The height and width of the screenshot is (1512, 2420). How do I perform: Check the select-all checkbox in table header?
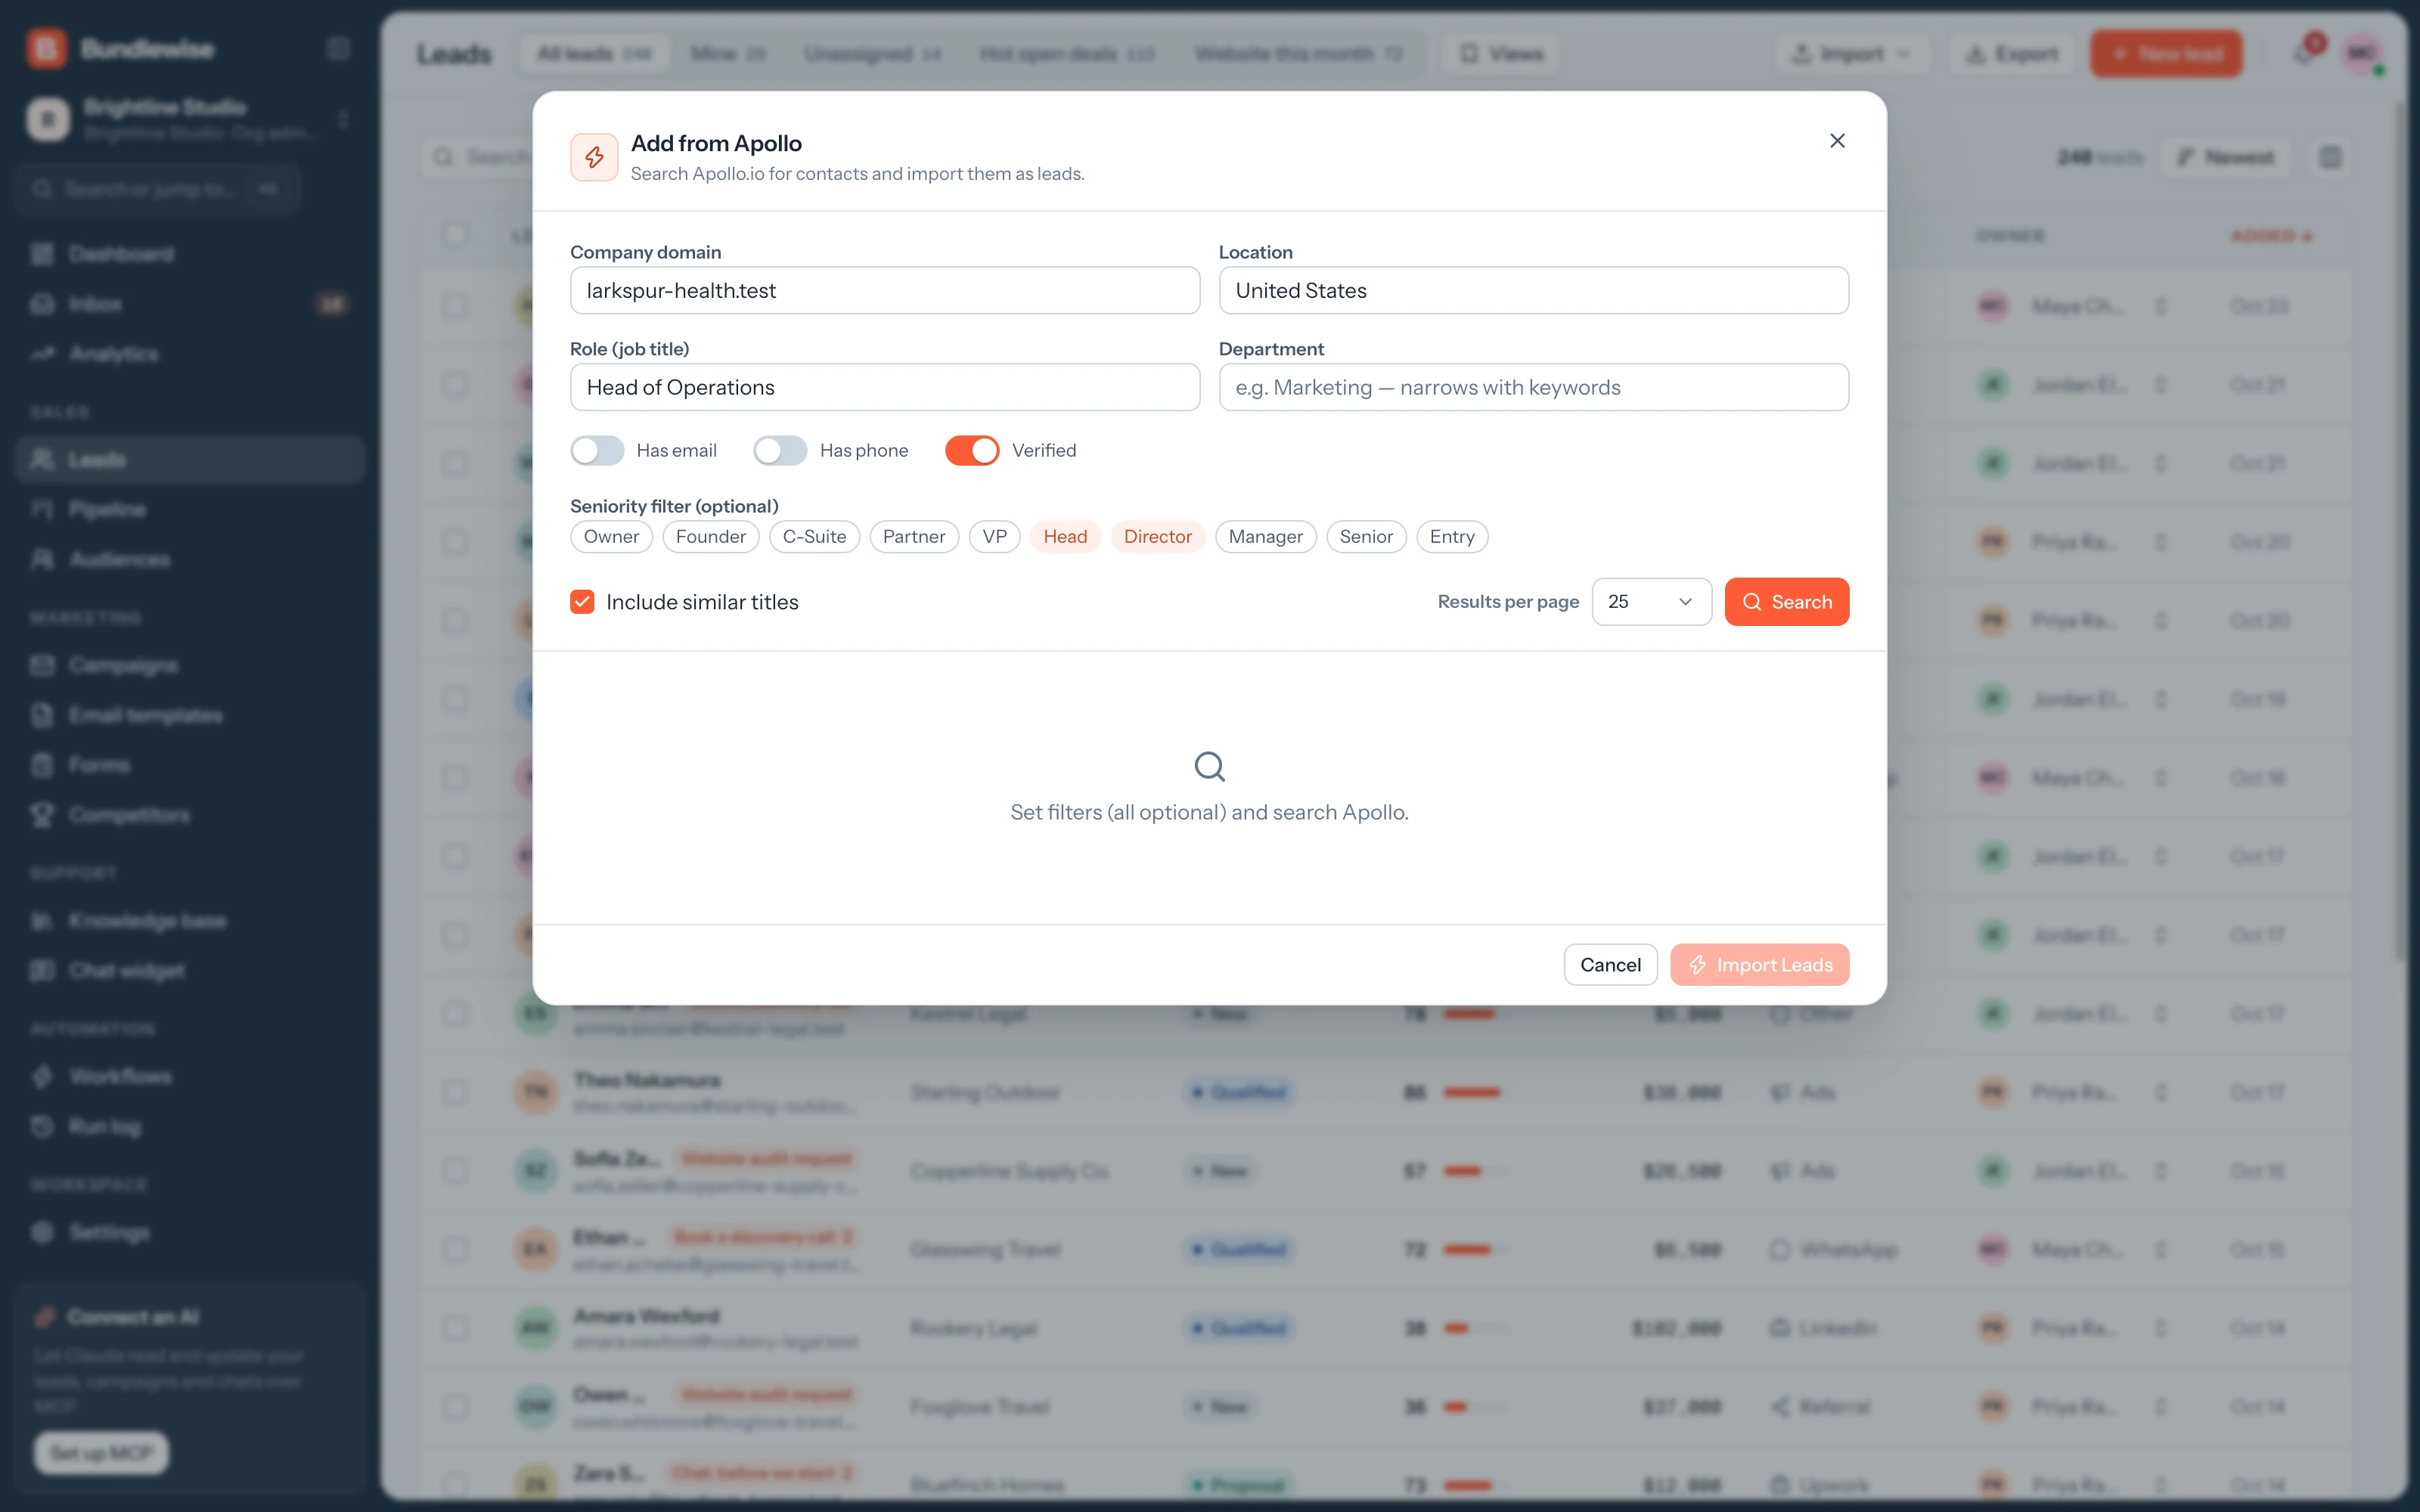click(x=455, y=235)
